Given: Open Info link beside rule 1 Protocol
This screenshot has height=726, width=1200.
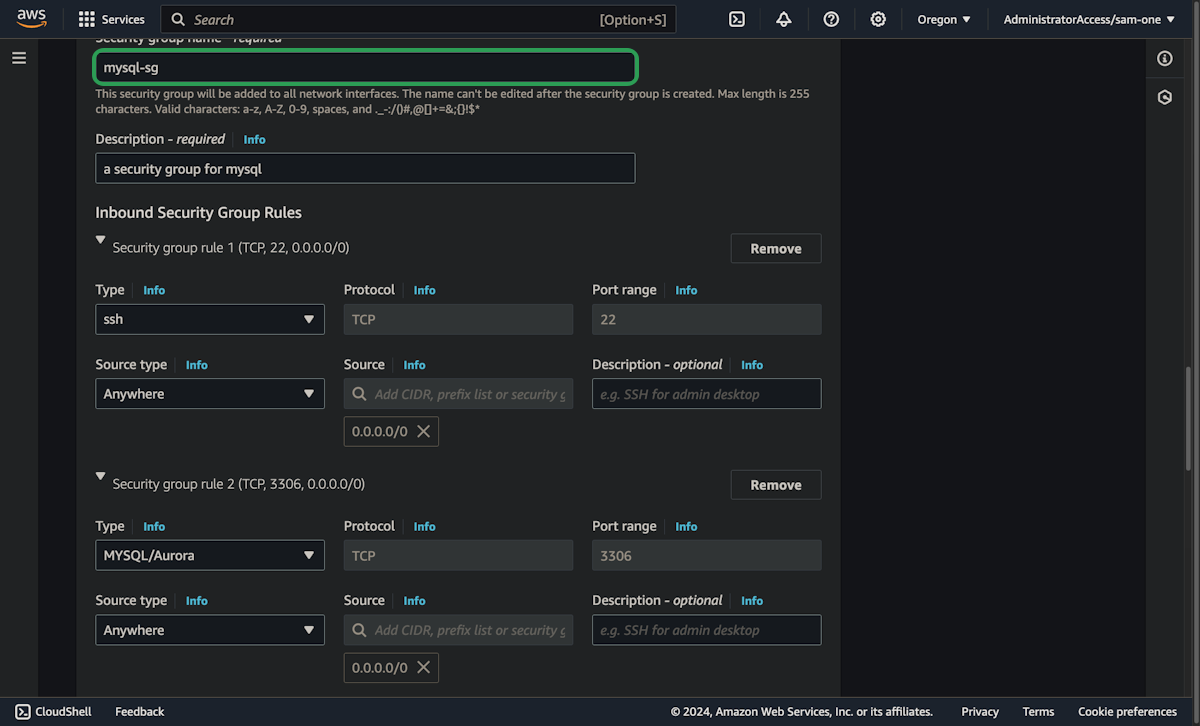Looking at the screenshot, I should 424,290.
